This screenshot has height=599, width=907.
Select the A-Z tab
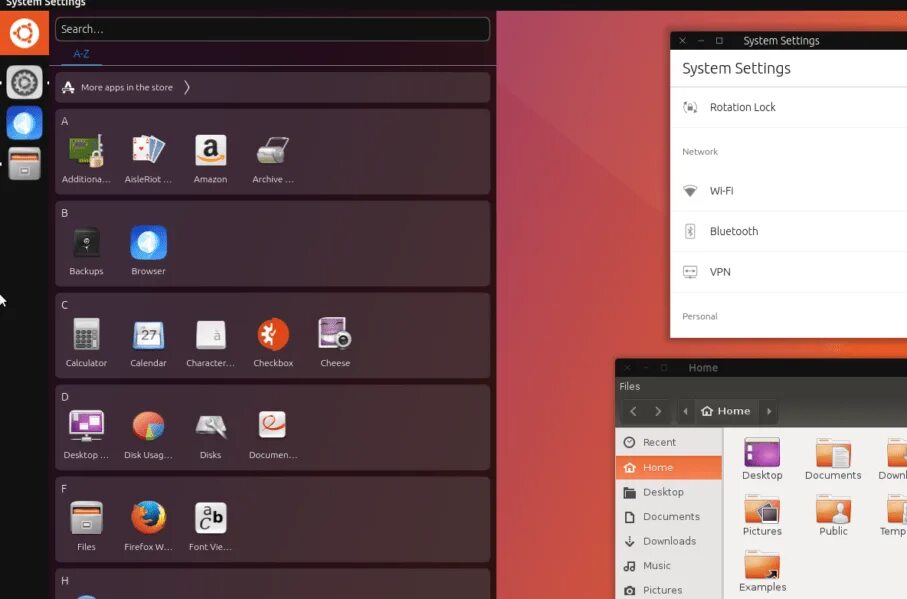point(81,54)
